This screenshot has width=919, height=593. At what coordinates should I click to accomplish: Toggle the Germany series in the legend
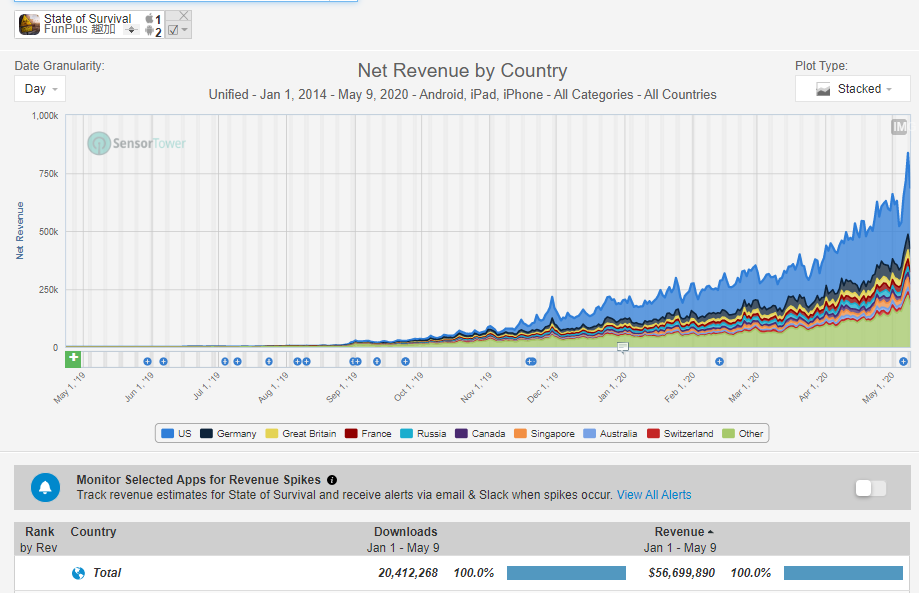pos(228,434)
